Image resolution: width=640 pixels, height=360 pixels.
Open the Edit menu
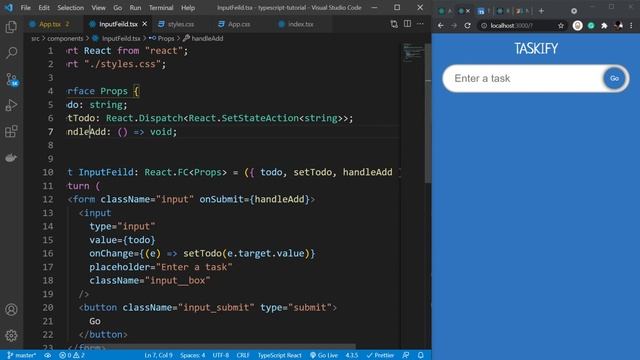[x=44, y=8]
